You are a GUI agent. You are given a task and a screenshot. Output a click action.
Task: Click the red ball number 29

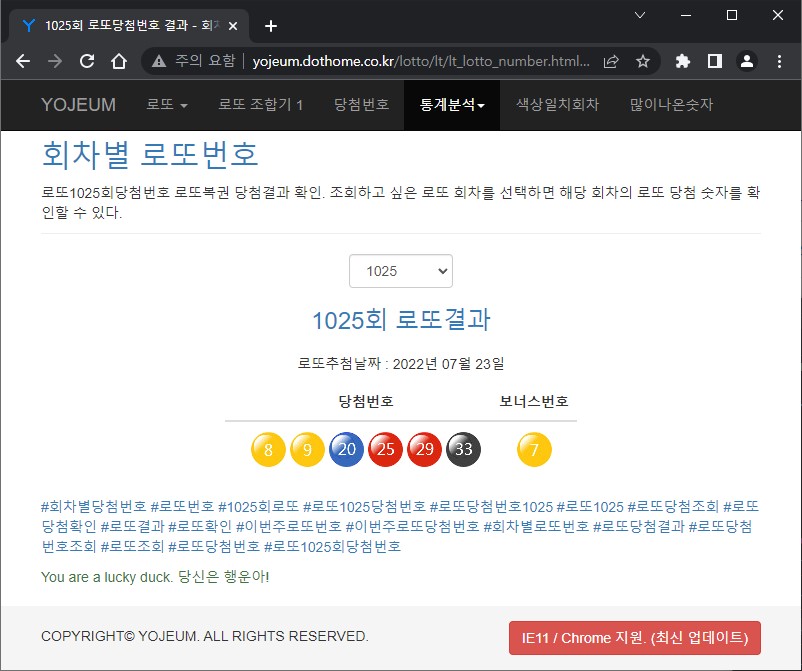[425, 450]
